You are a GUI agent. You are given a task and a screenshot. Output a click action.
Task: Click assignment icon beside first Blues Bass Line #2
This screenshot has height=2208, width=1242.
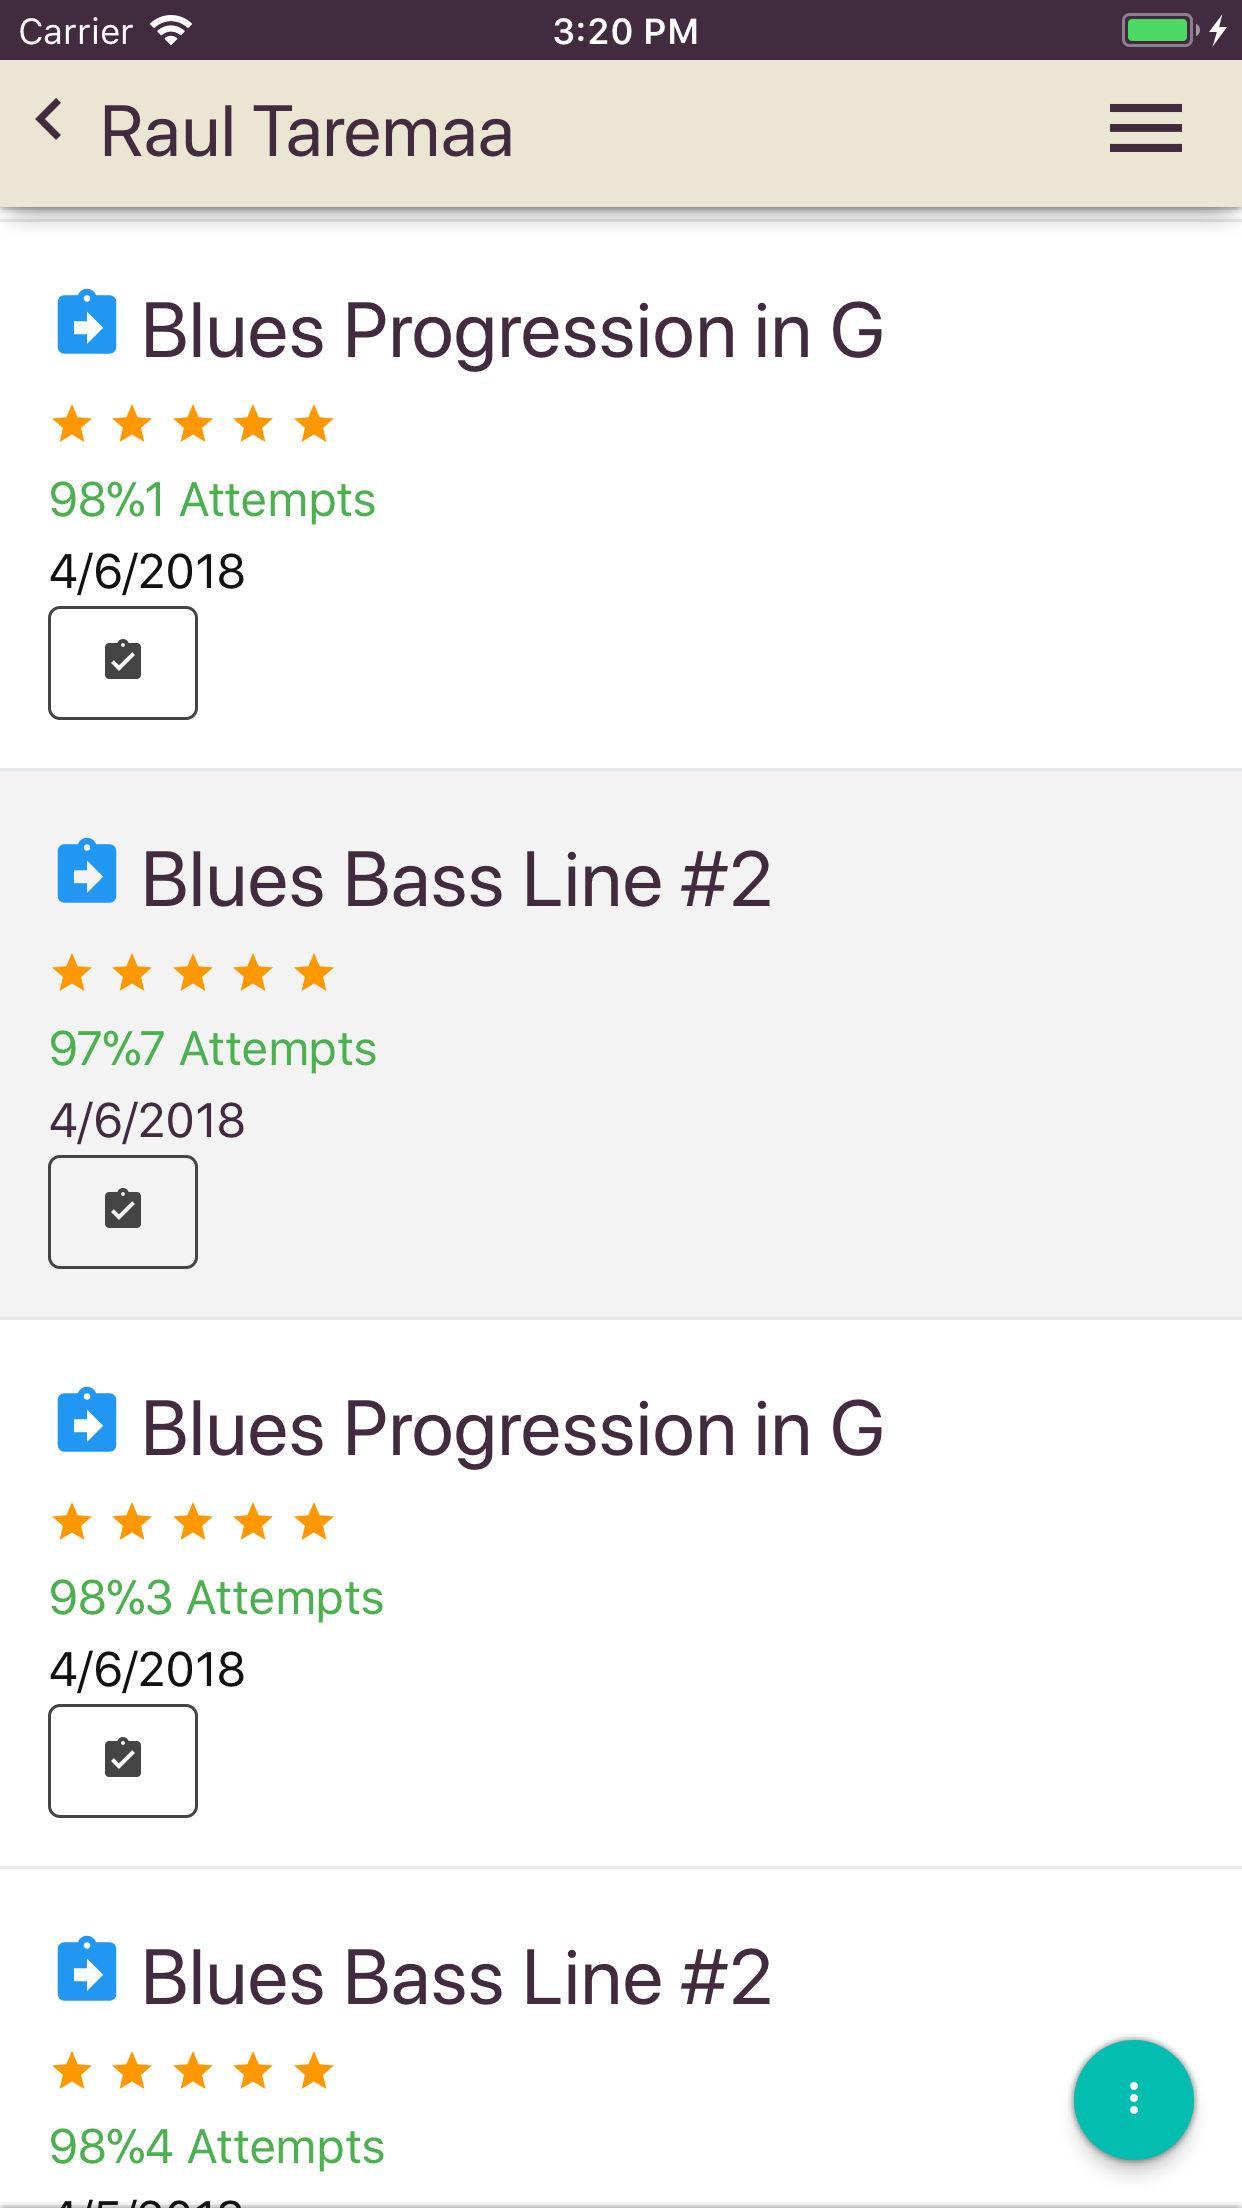pos(87,872)
